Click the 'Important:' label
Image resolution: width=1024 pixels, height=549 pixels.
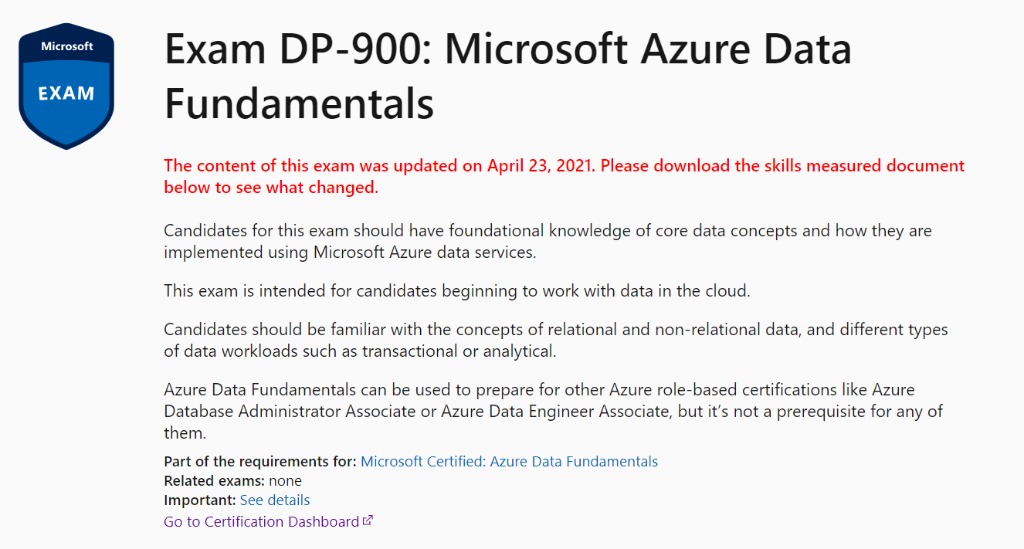(x=200, y=500)
